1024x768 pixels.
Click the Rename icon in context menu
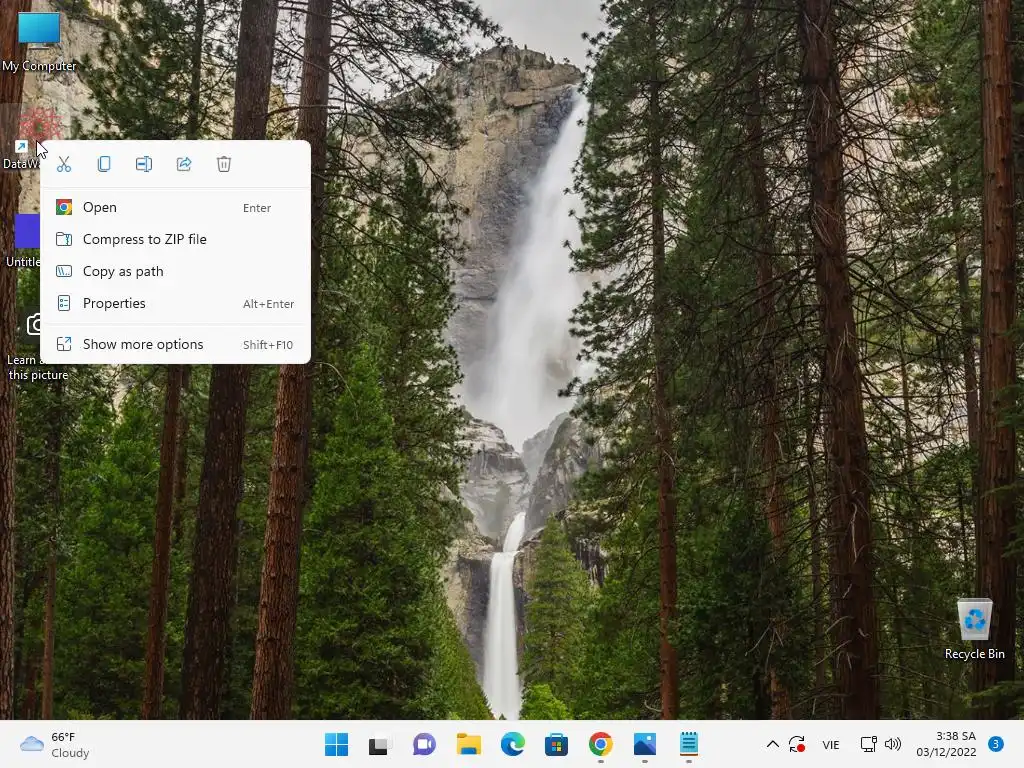(x=144, y=164)
